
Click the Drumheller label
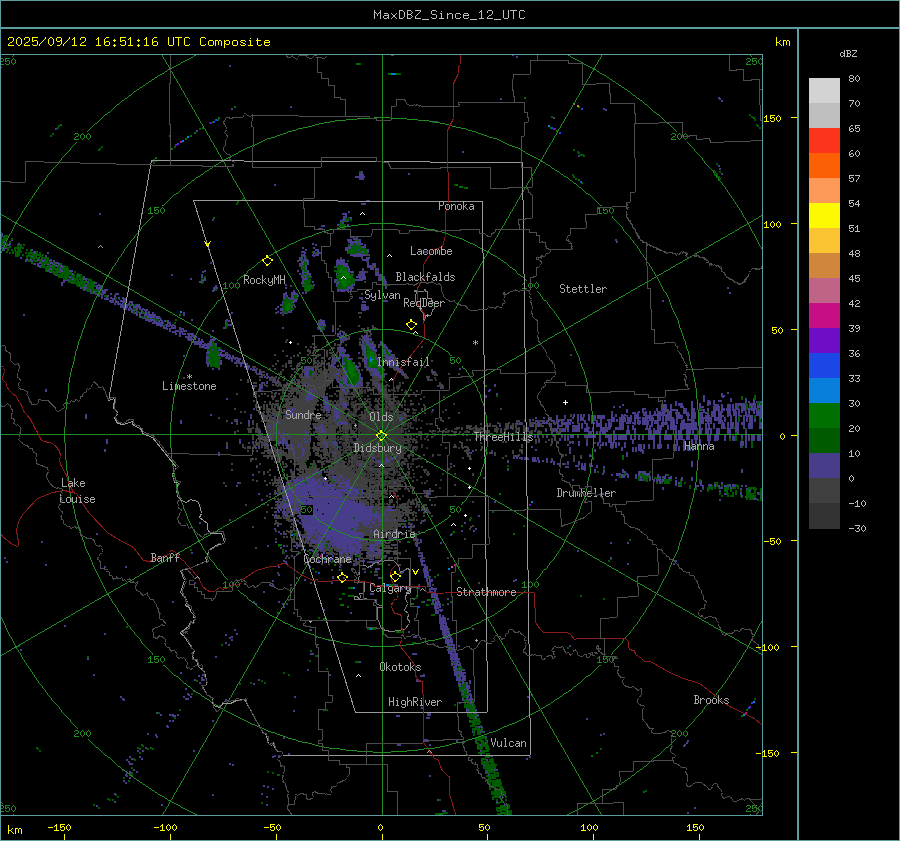tap(586, 493)
